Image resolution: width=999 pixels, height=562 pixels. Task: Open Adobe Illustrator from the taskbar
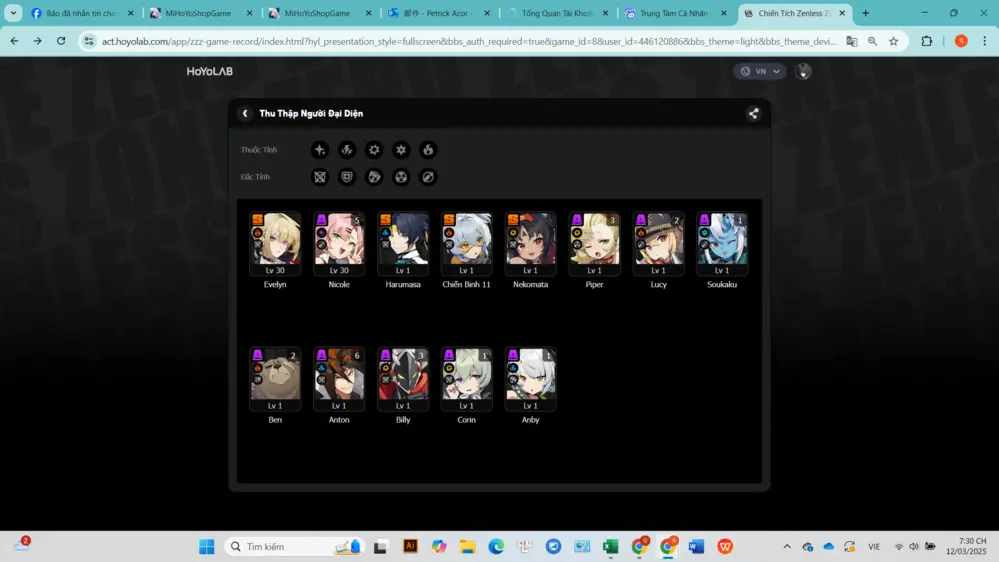(410, 546)
